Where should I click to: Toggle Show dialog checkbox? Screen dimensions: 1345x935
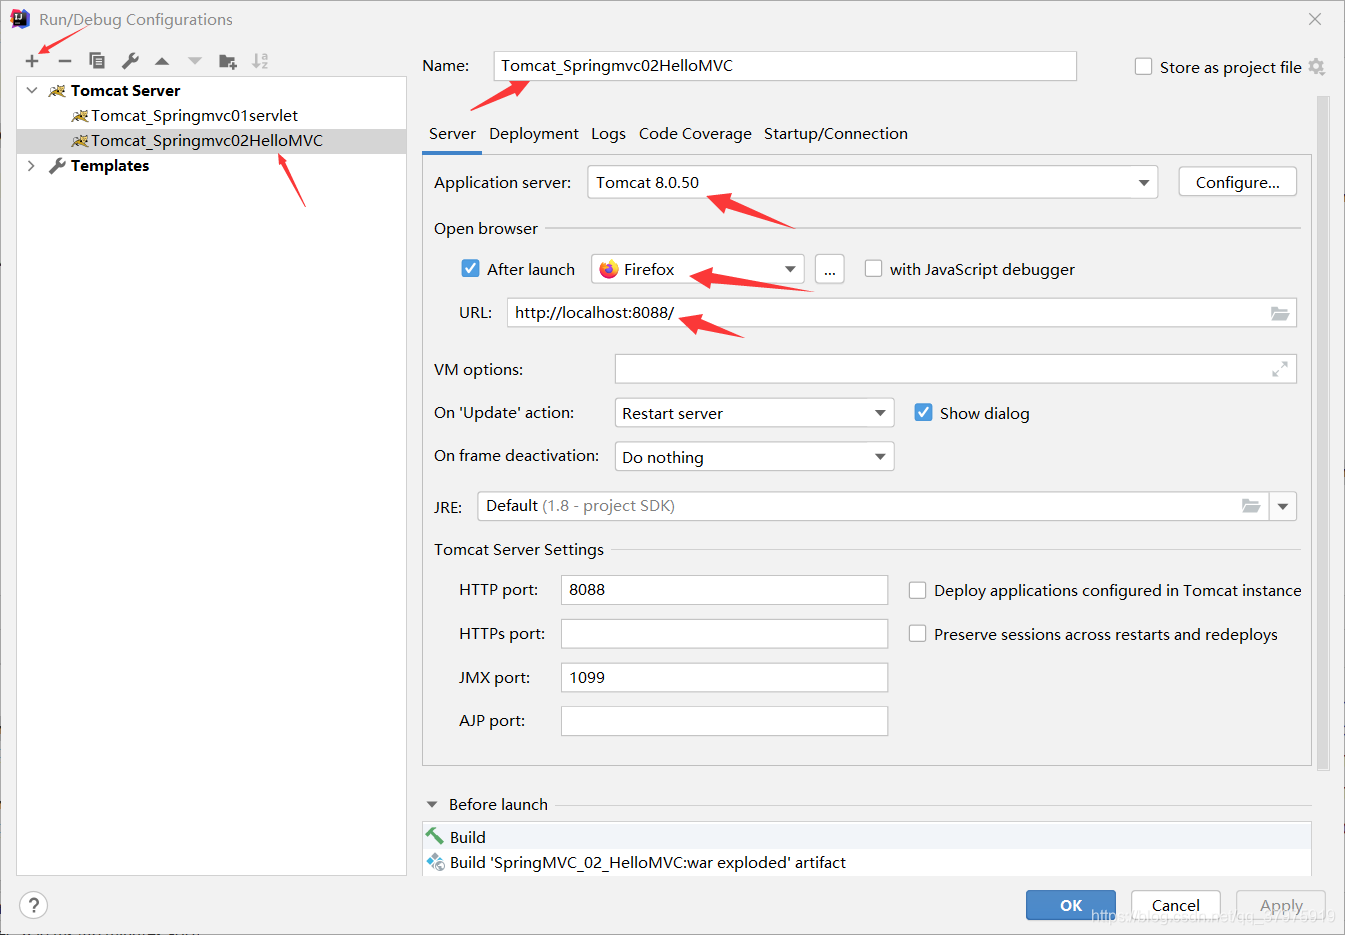[923, 413]
